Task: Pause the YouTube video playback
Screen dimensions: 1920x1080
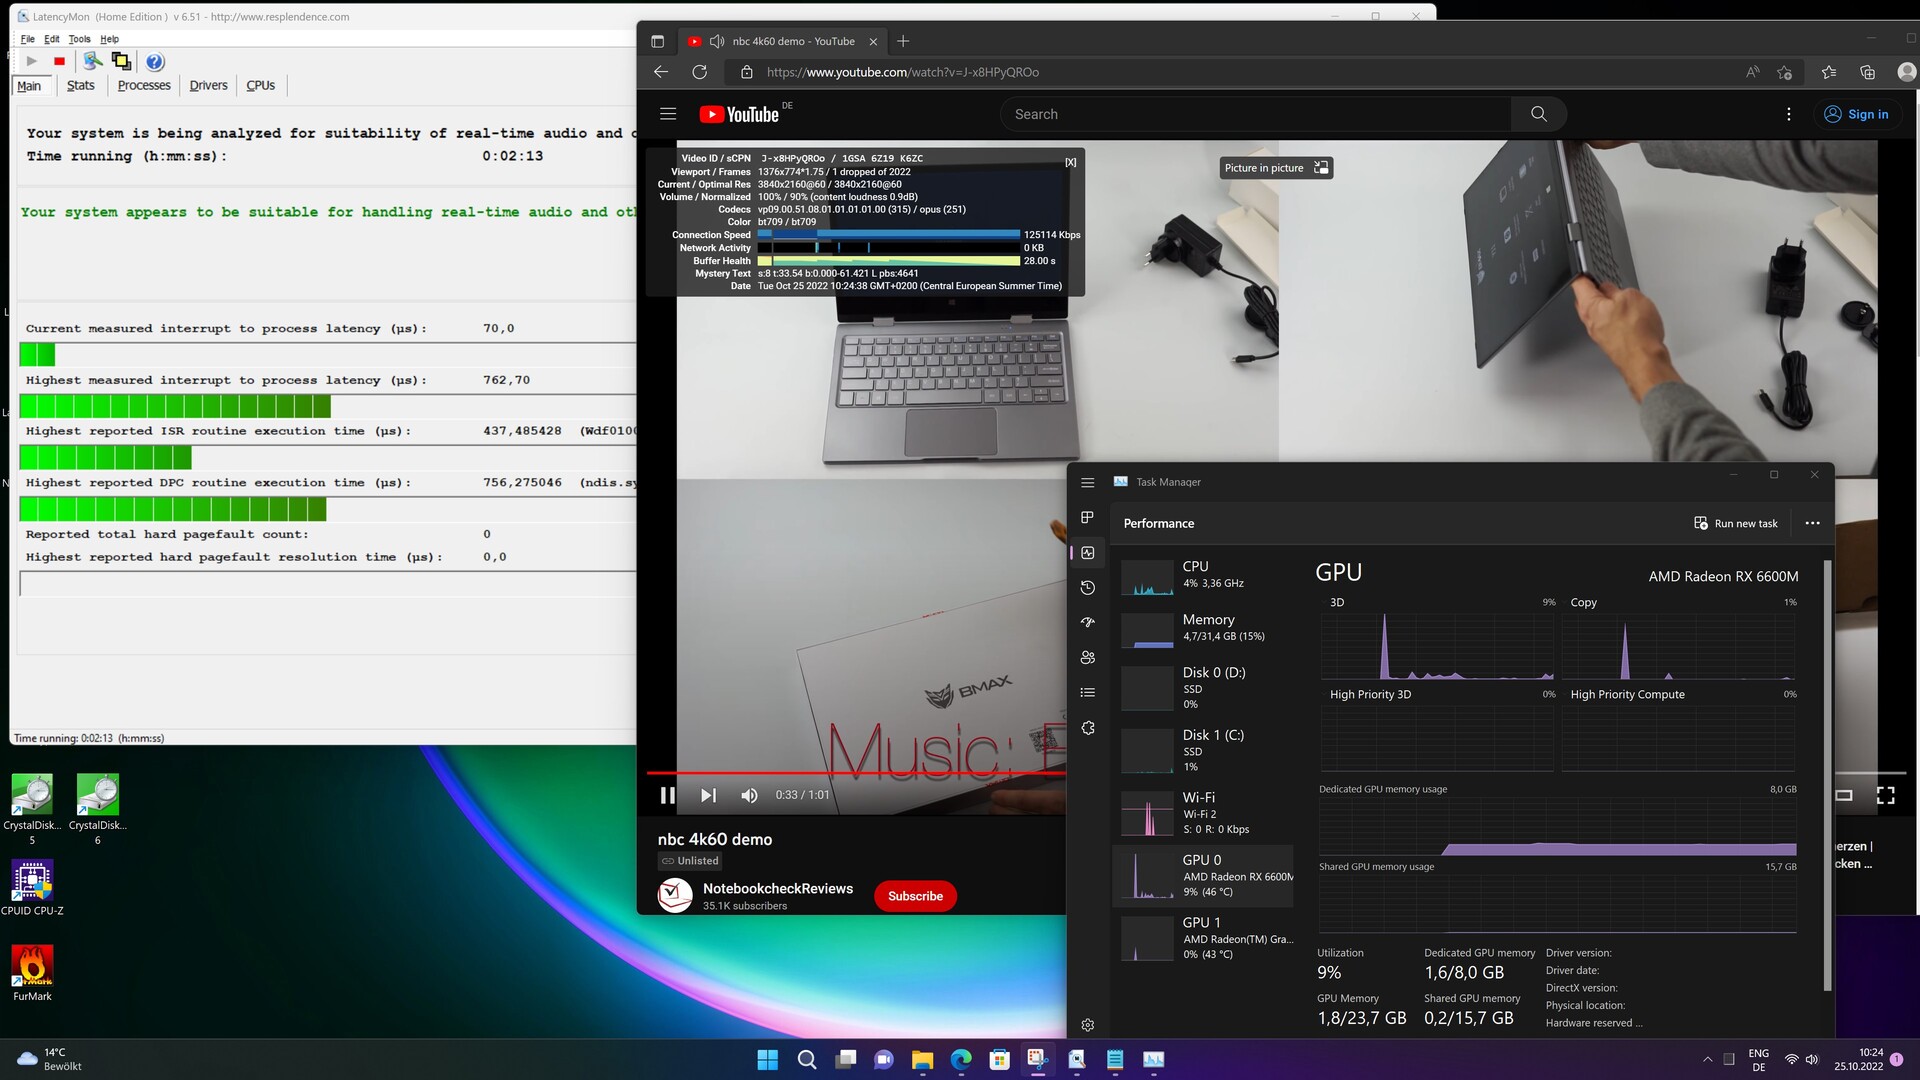Action: tap(667, 795)
